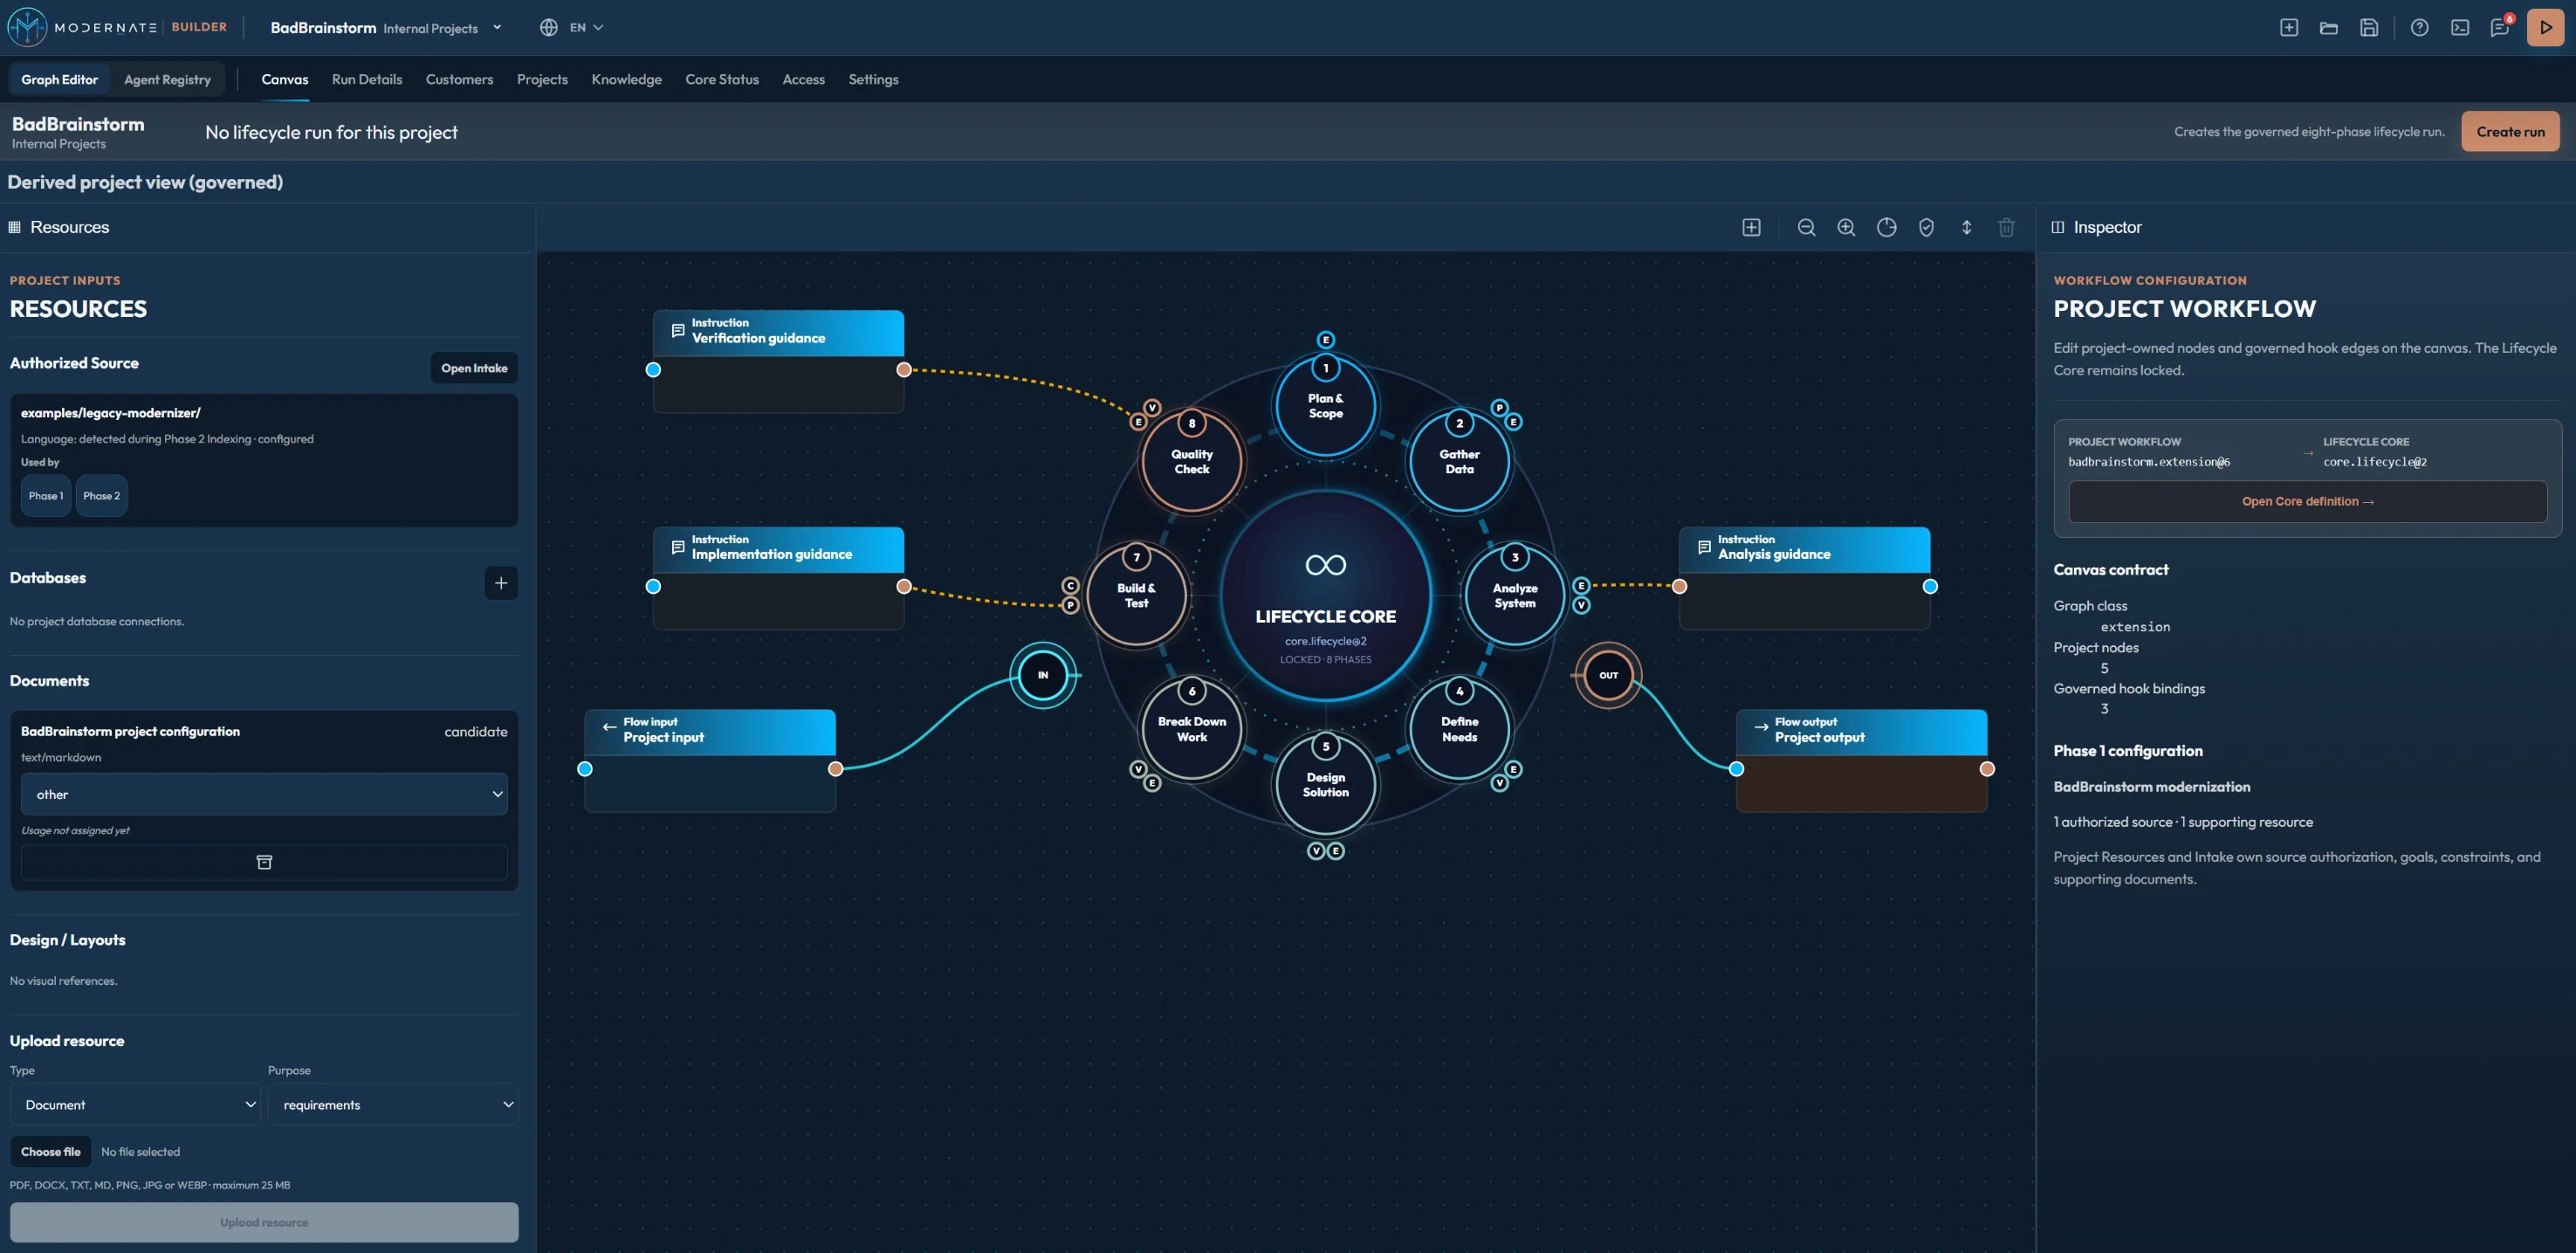
Task: Click the IN port circle on the canvas
Action: point(1042,675)
